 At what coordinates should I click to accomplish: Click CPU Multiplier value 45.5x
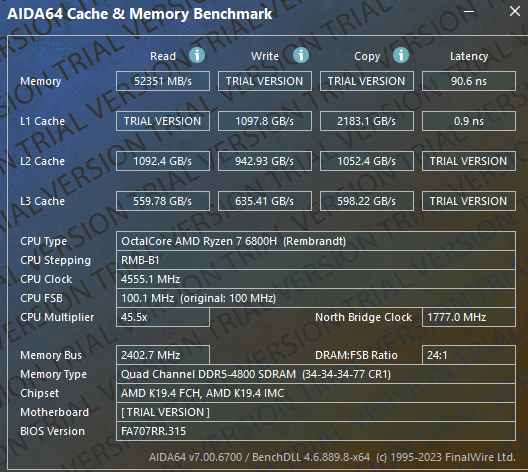click(x=163, y=317)
